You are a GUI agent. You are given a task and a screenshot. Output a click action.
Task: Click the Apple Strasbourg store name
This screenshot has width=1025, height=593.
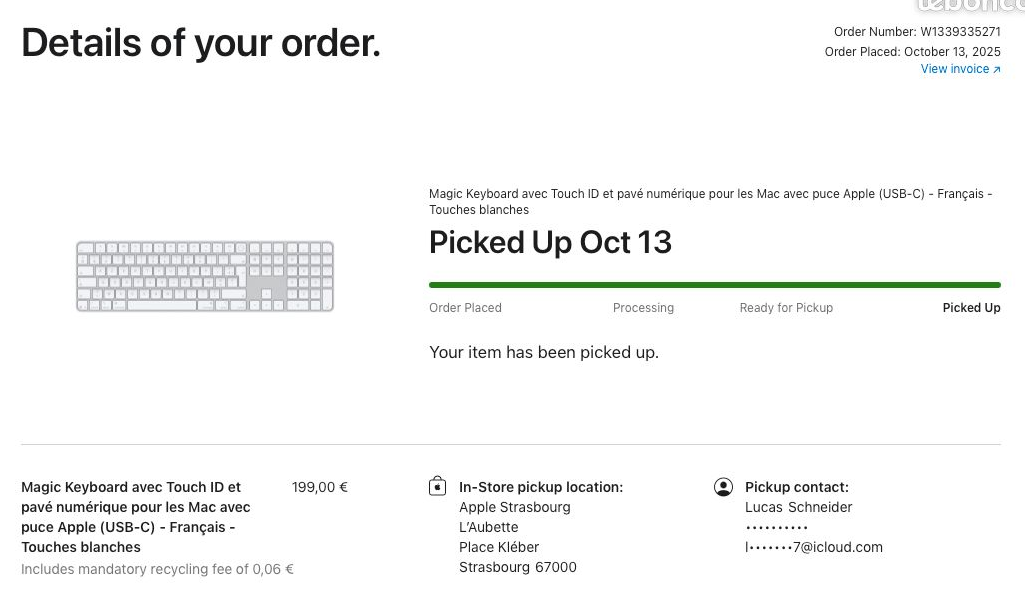coord(514,507)
